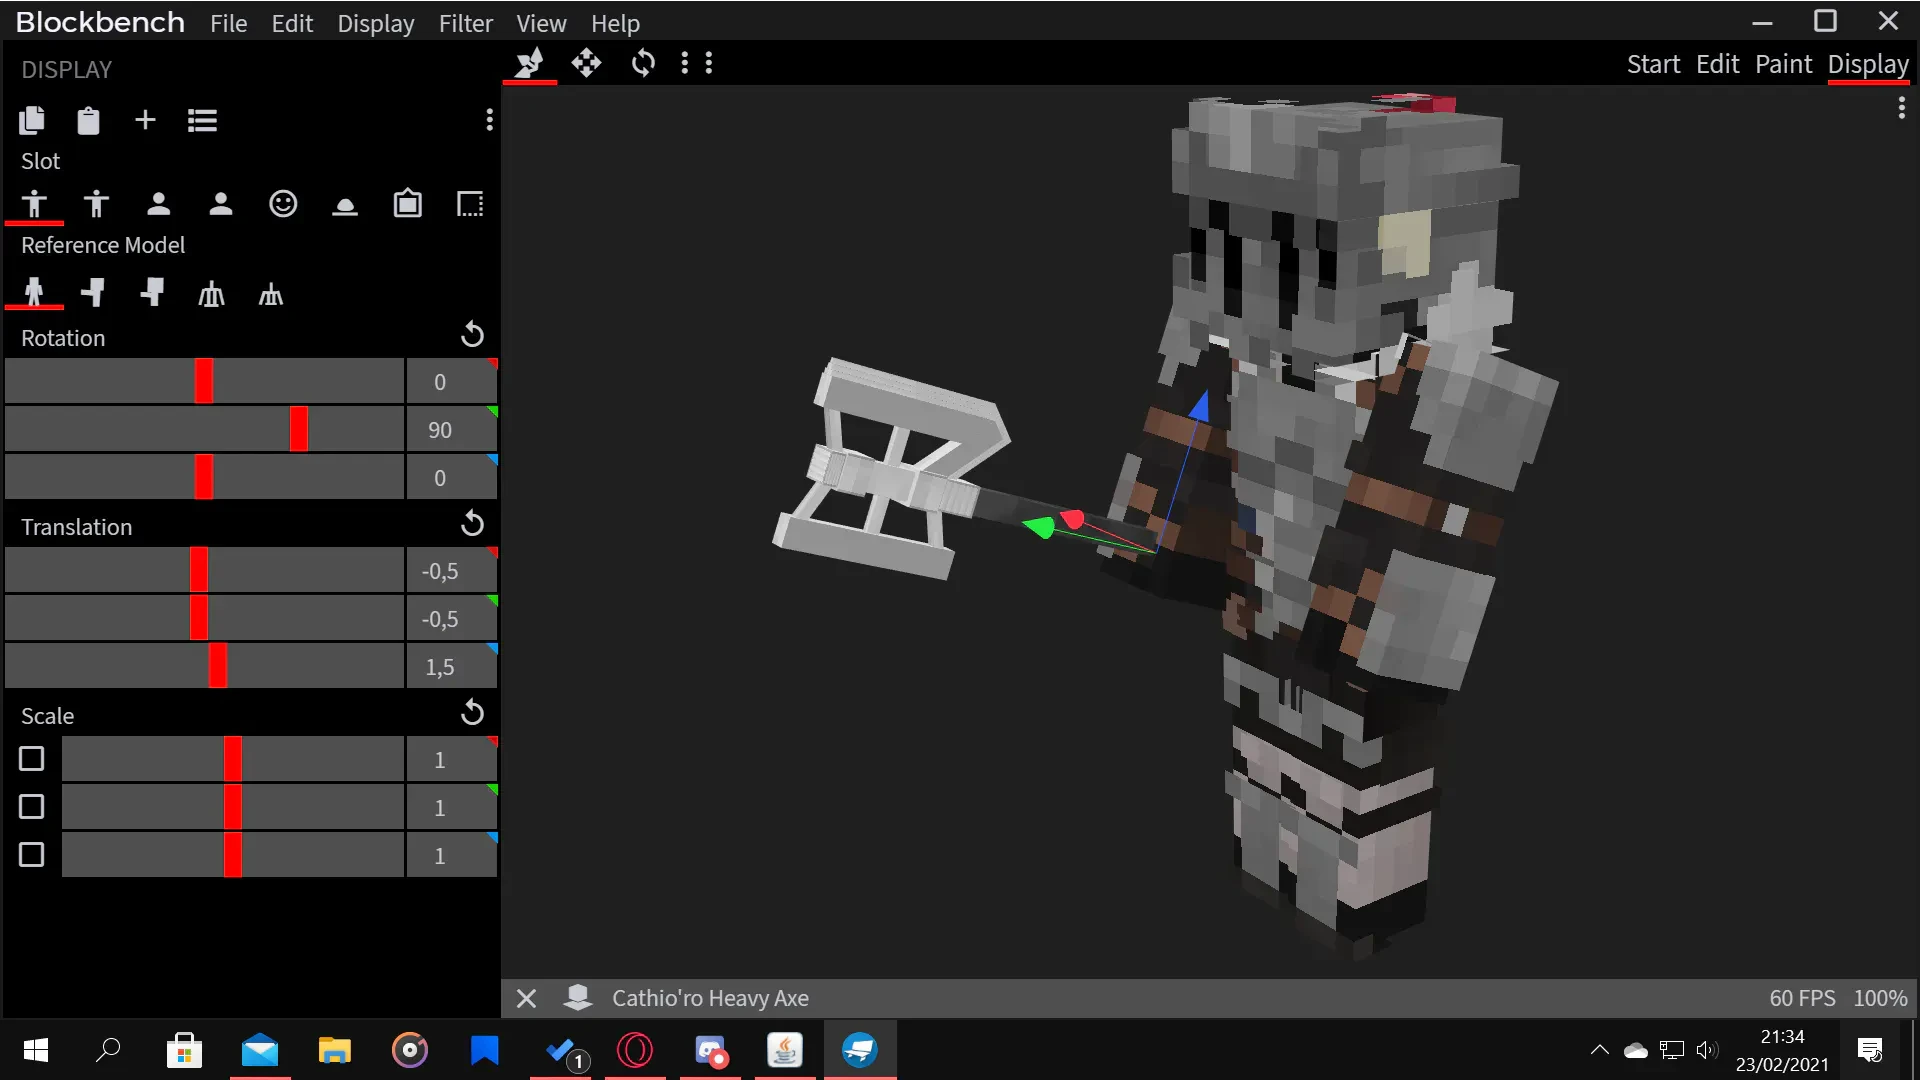Expand the toolbar drag-handle options
The width and height of the screenshot is (1920, 1080).
697,63
